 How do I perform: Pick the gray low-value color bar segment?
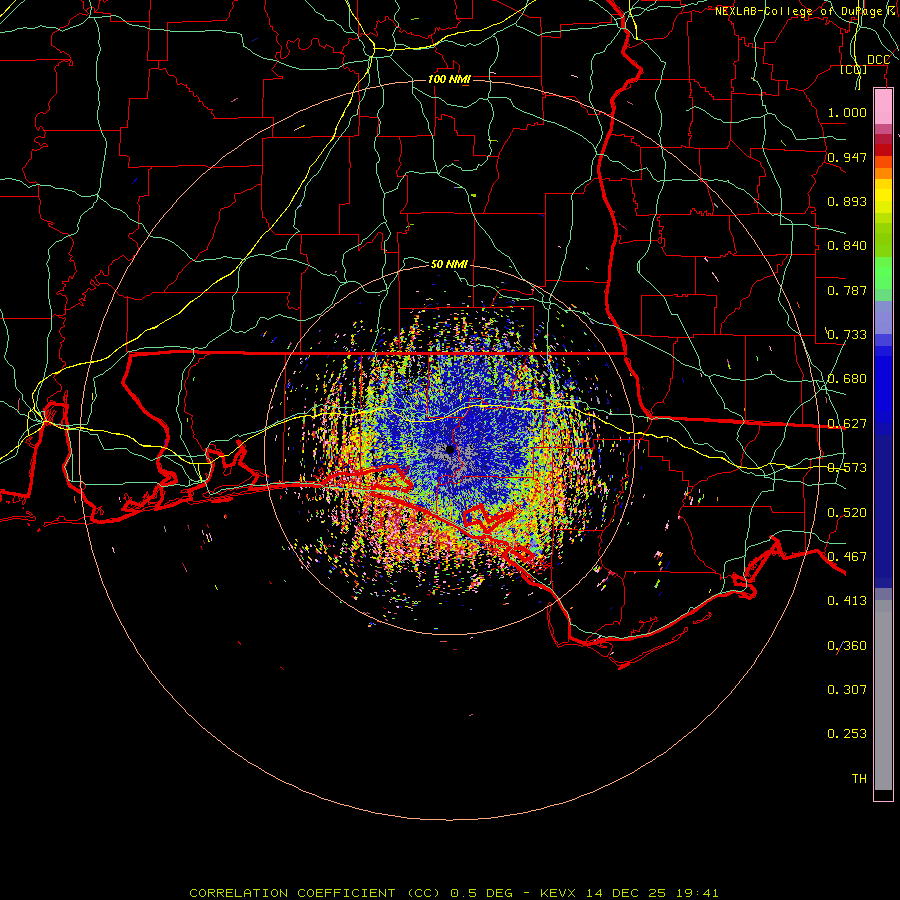click(x=883, y=695)
